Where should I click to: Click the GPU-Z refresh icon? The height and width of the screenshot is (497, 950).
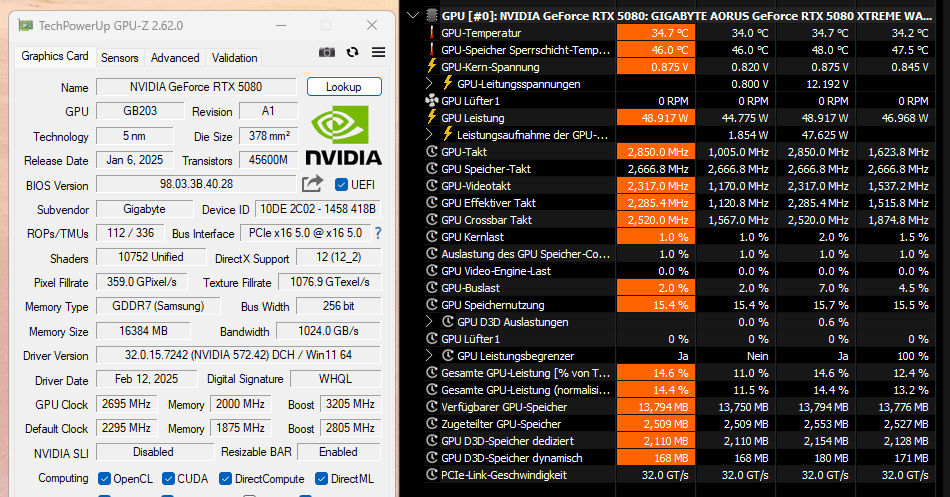click(x=353, y=52)
